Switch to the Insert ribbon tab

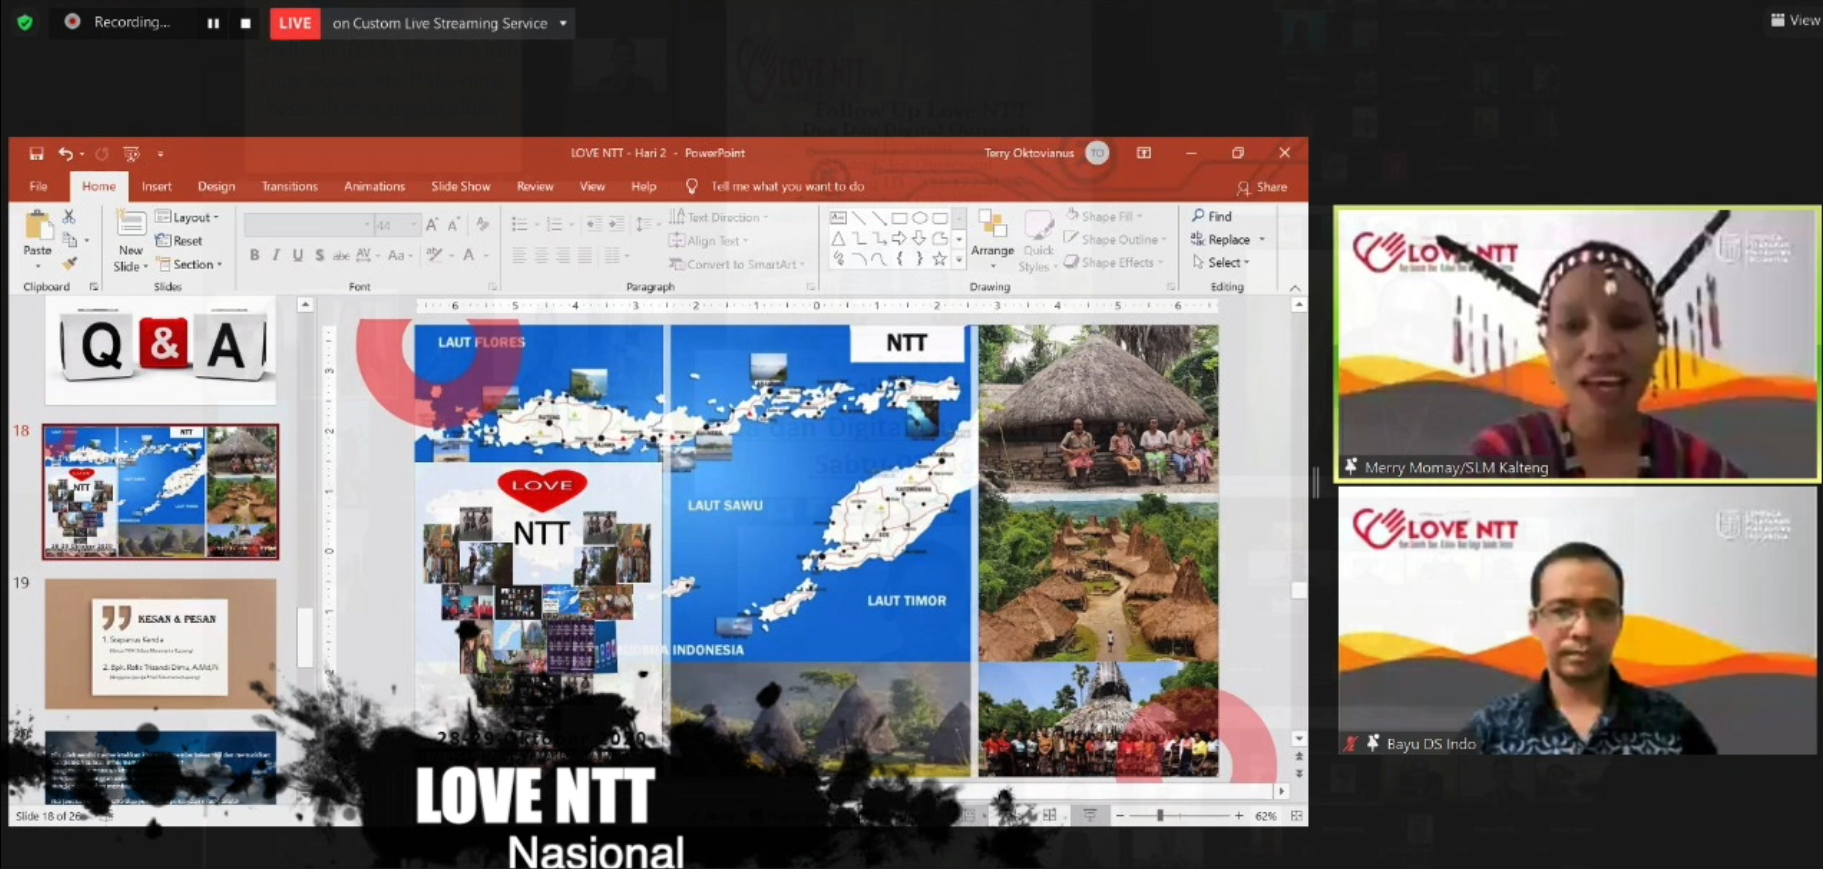click(156, 186)
